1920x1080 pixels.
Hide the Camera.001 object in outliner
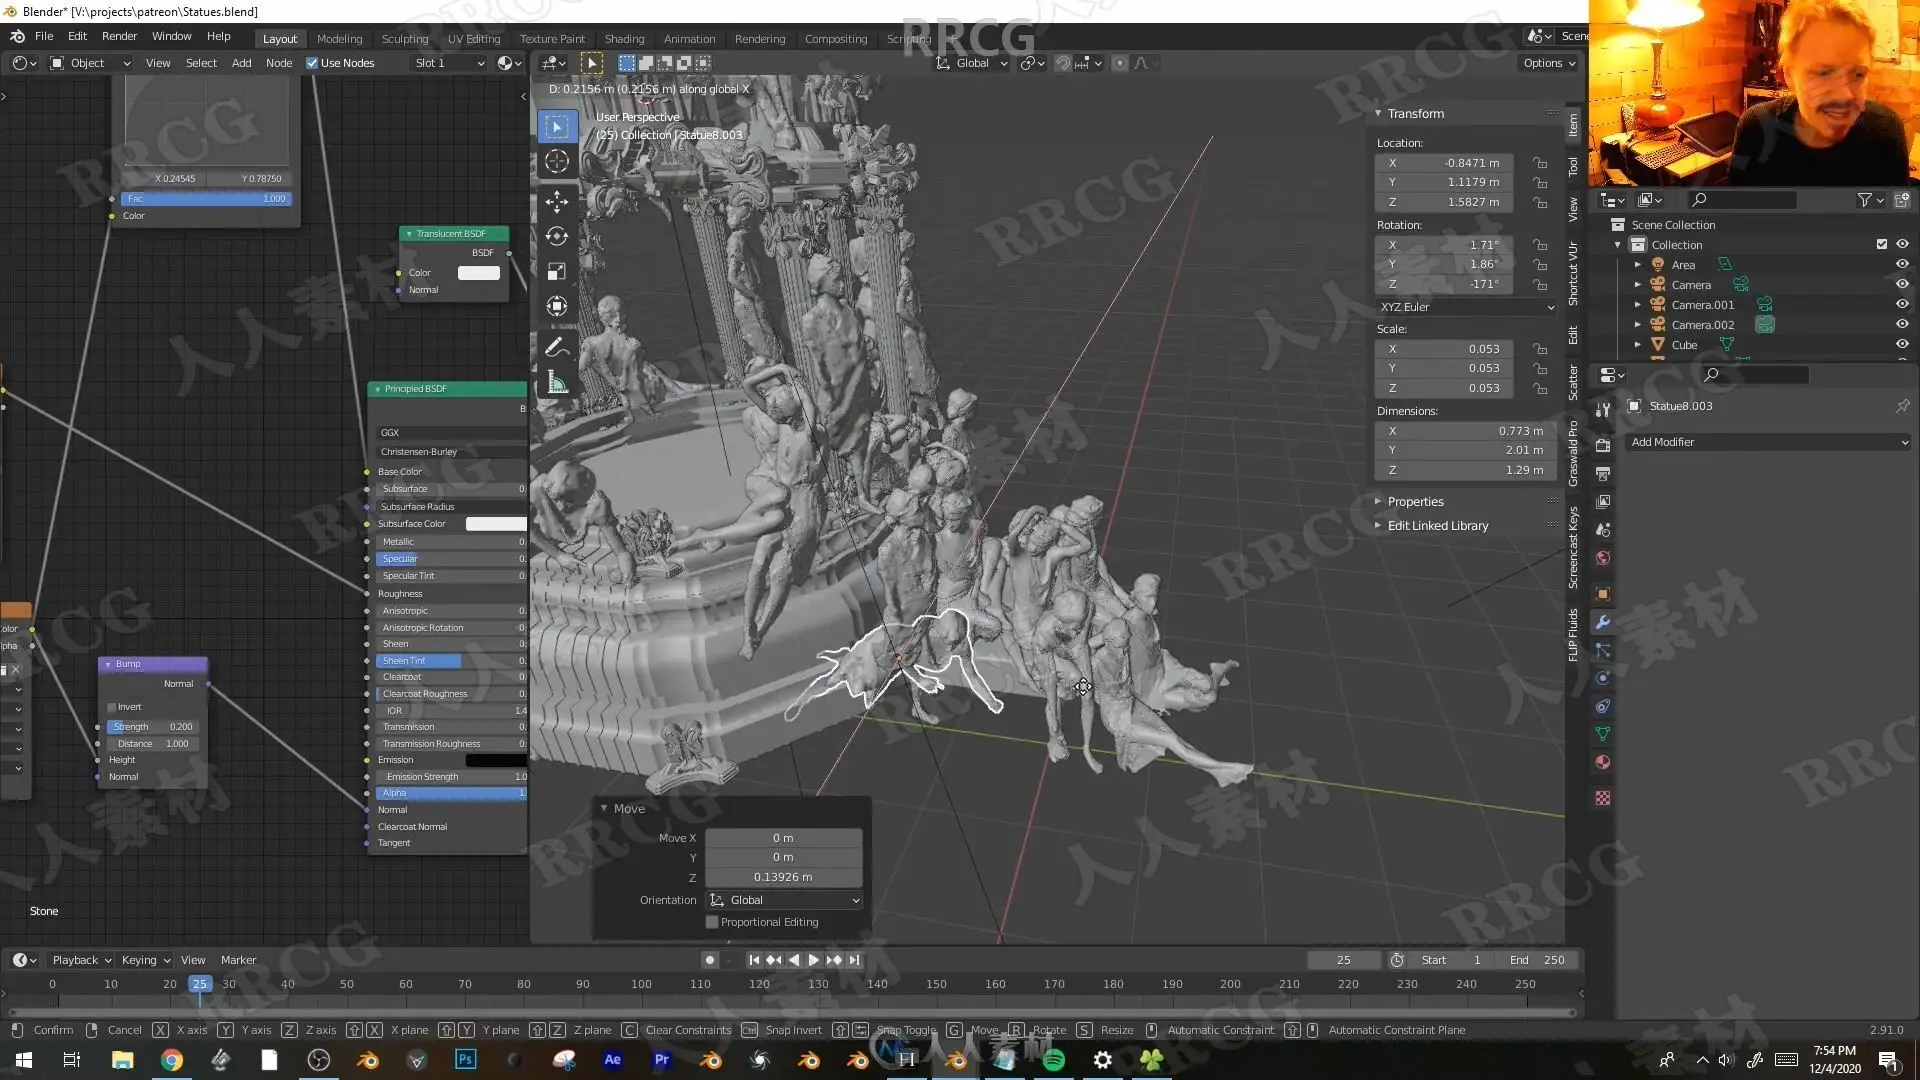[x=1902, y=304]
